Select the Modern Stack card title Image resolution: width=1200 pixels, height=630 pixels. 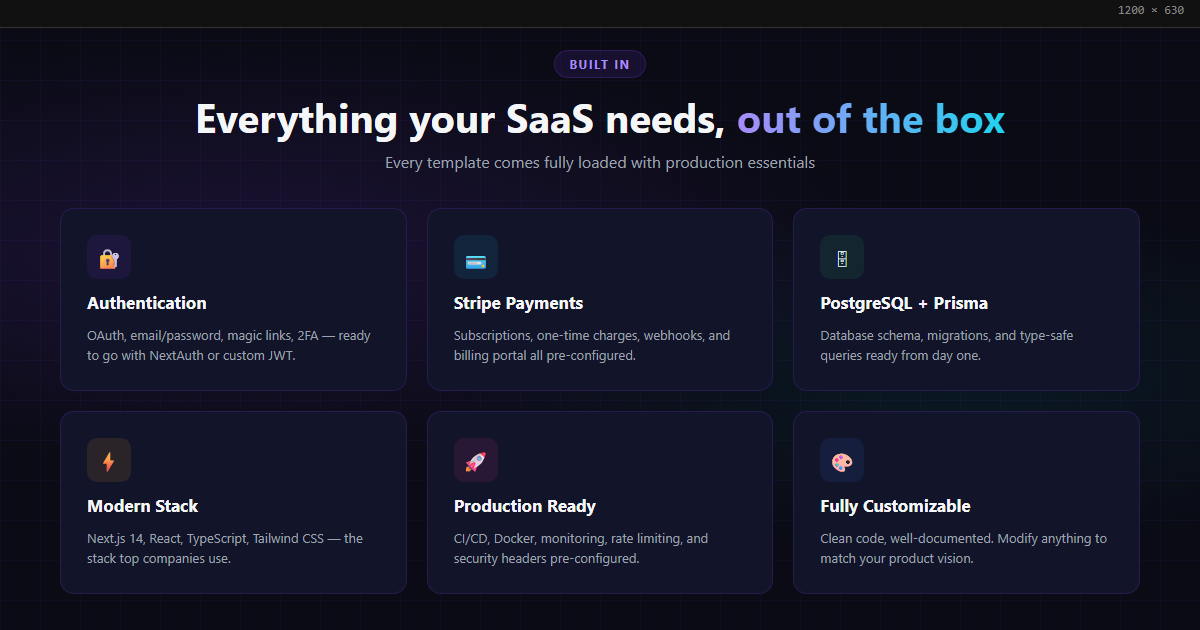[x=143, y=506]
